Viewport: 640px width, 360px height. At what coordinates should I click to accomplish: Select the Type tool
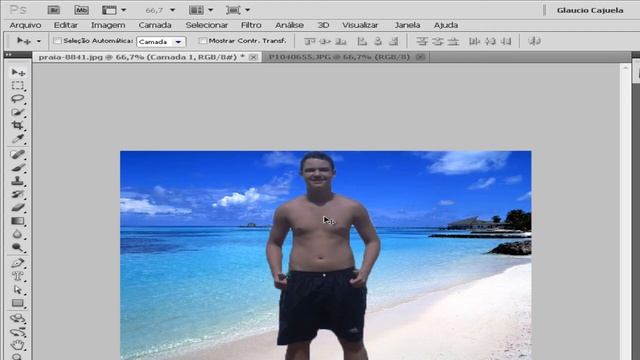click(x=18, y=276)
